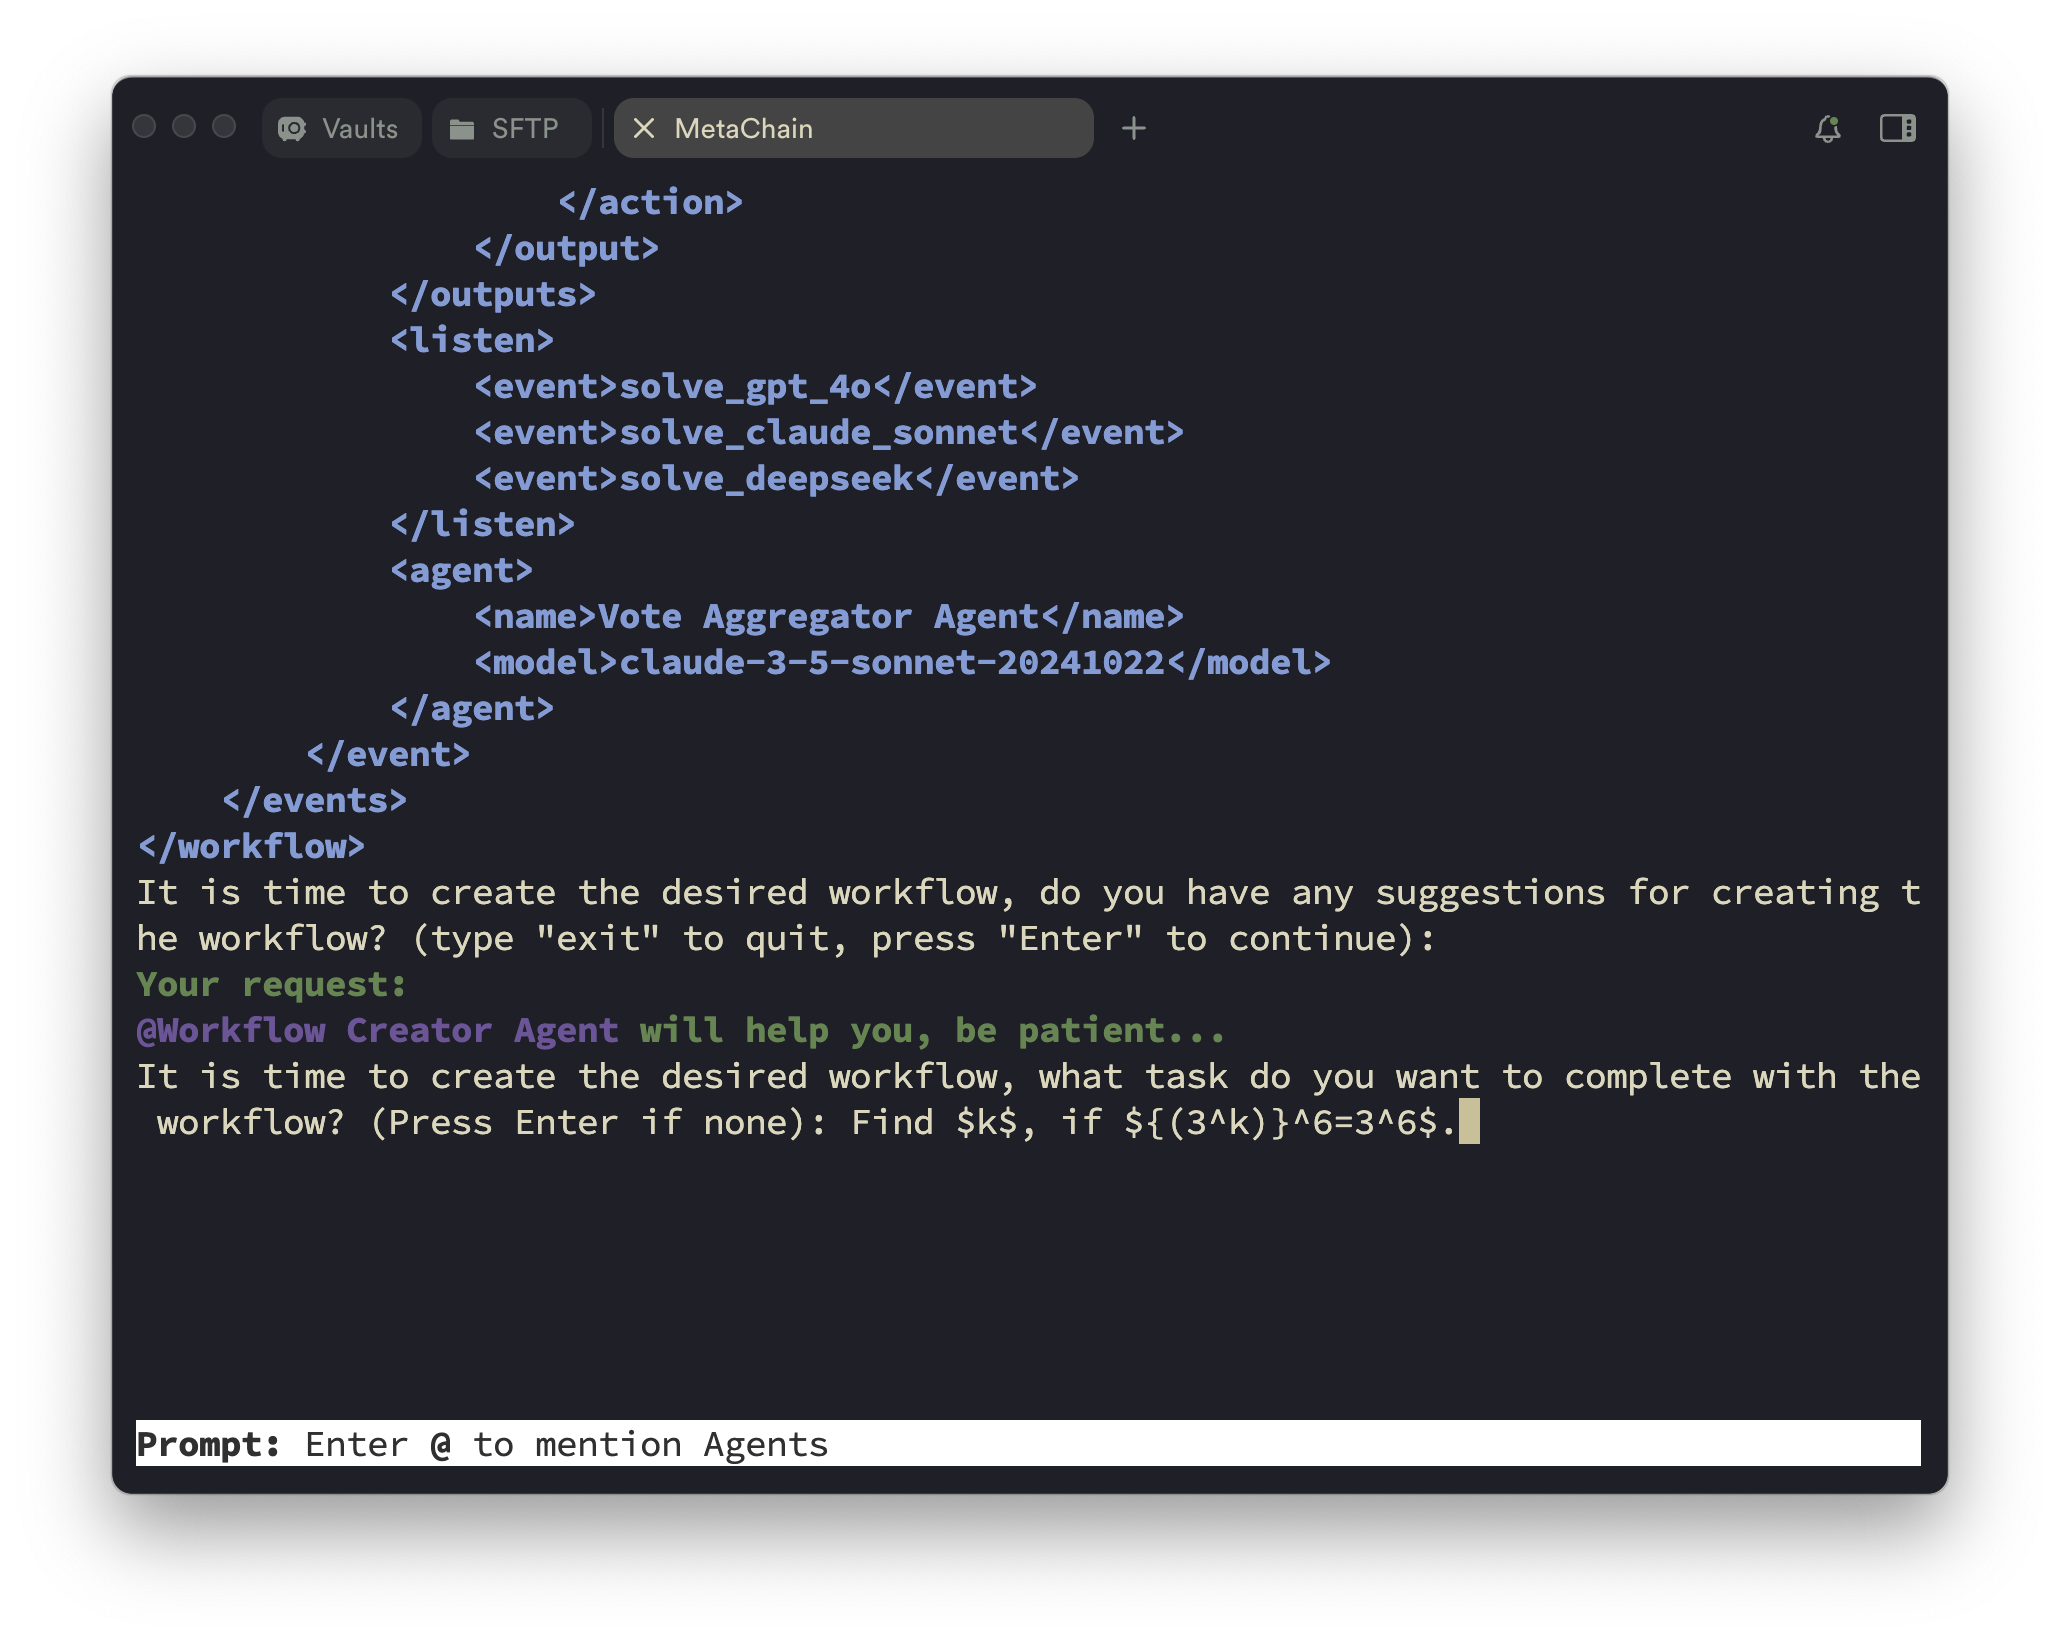
Task: Switch to the SFTP tab
Action: point(512,128)
